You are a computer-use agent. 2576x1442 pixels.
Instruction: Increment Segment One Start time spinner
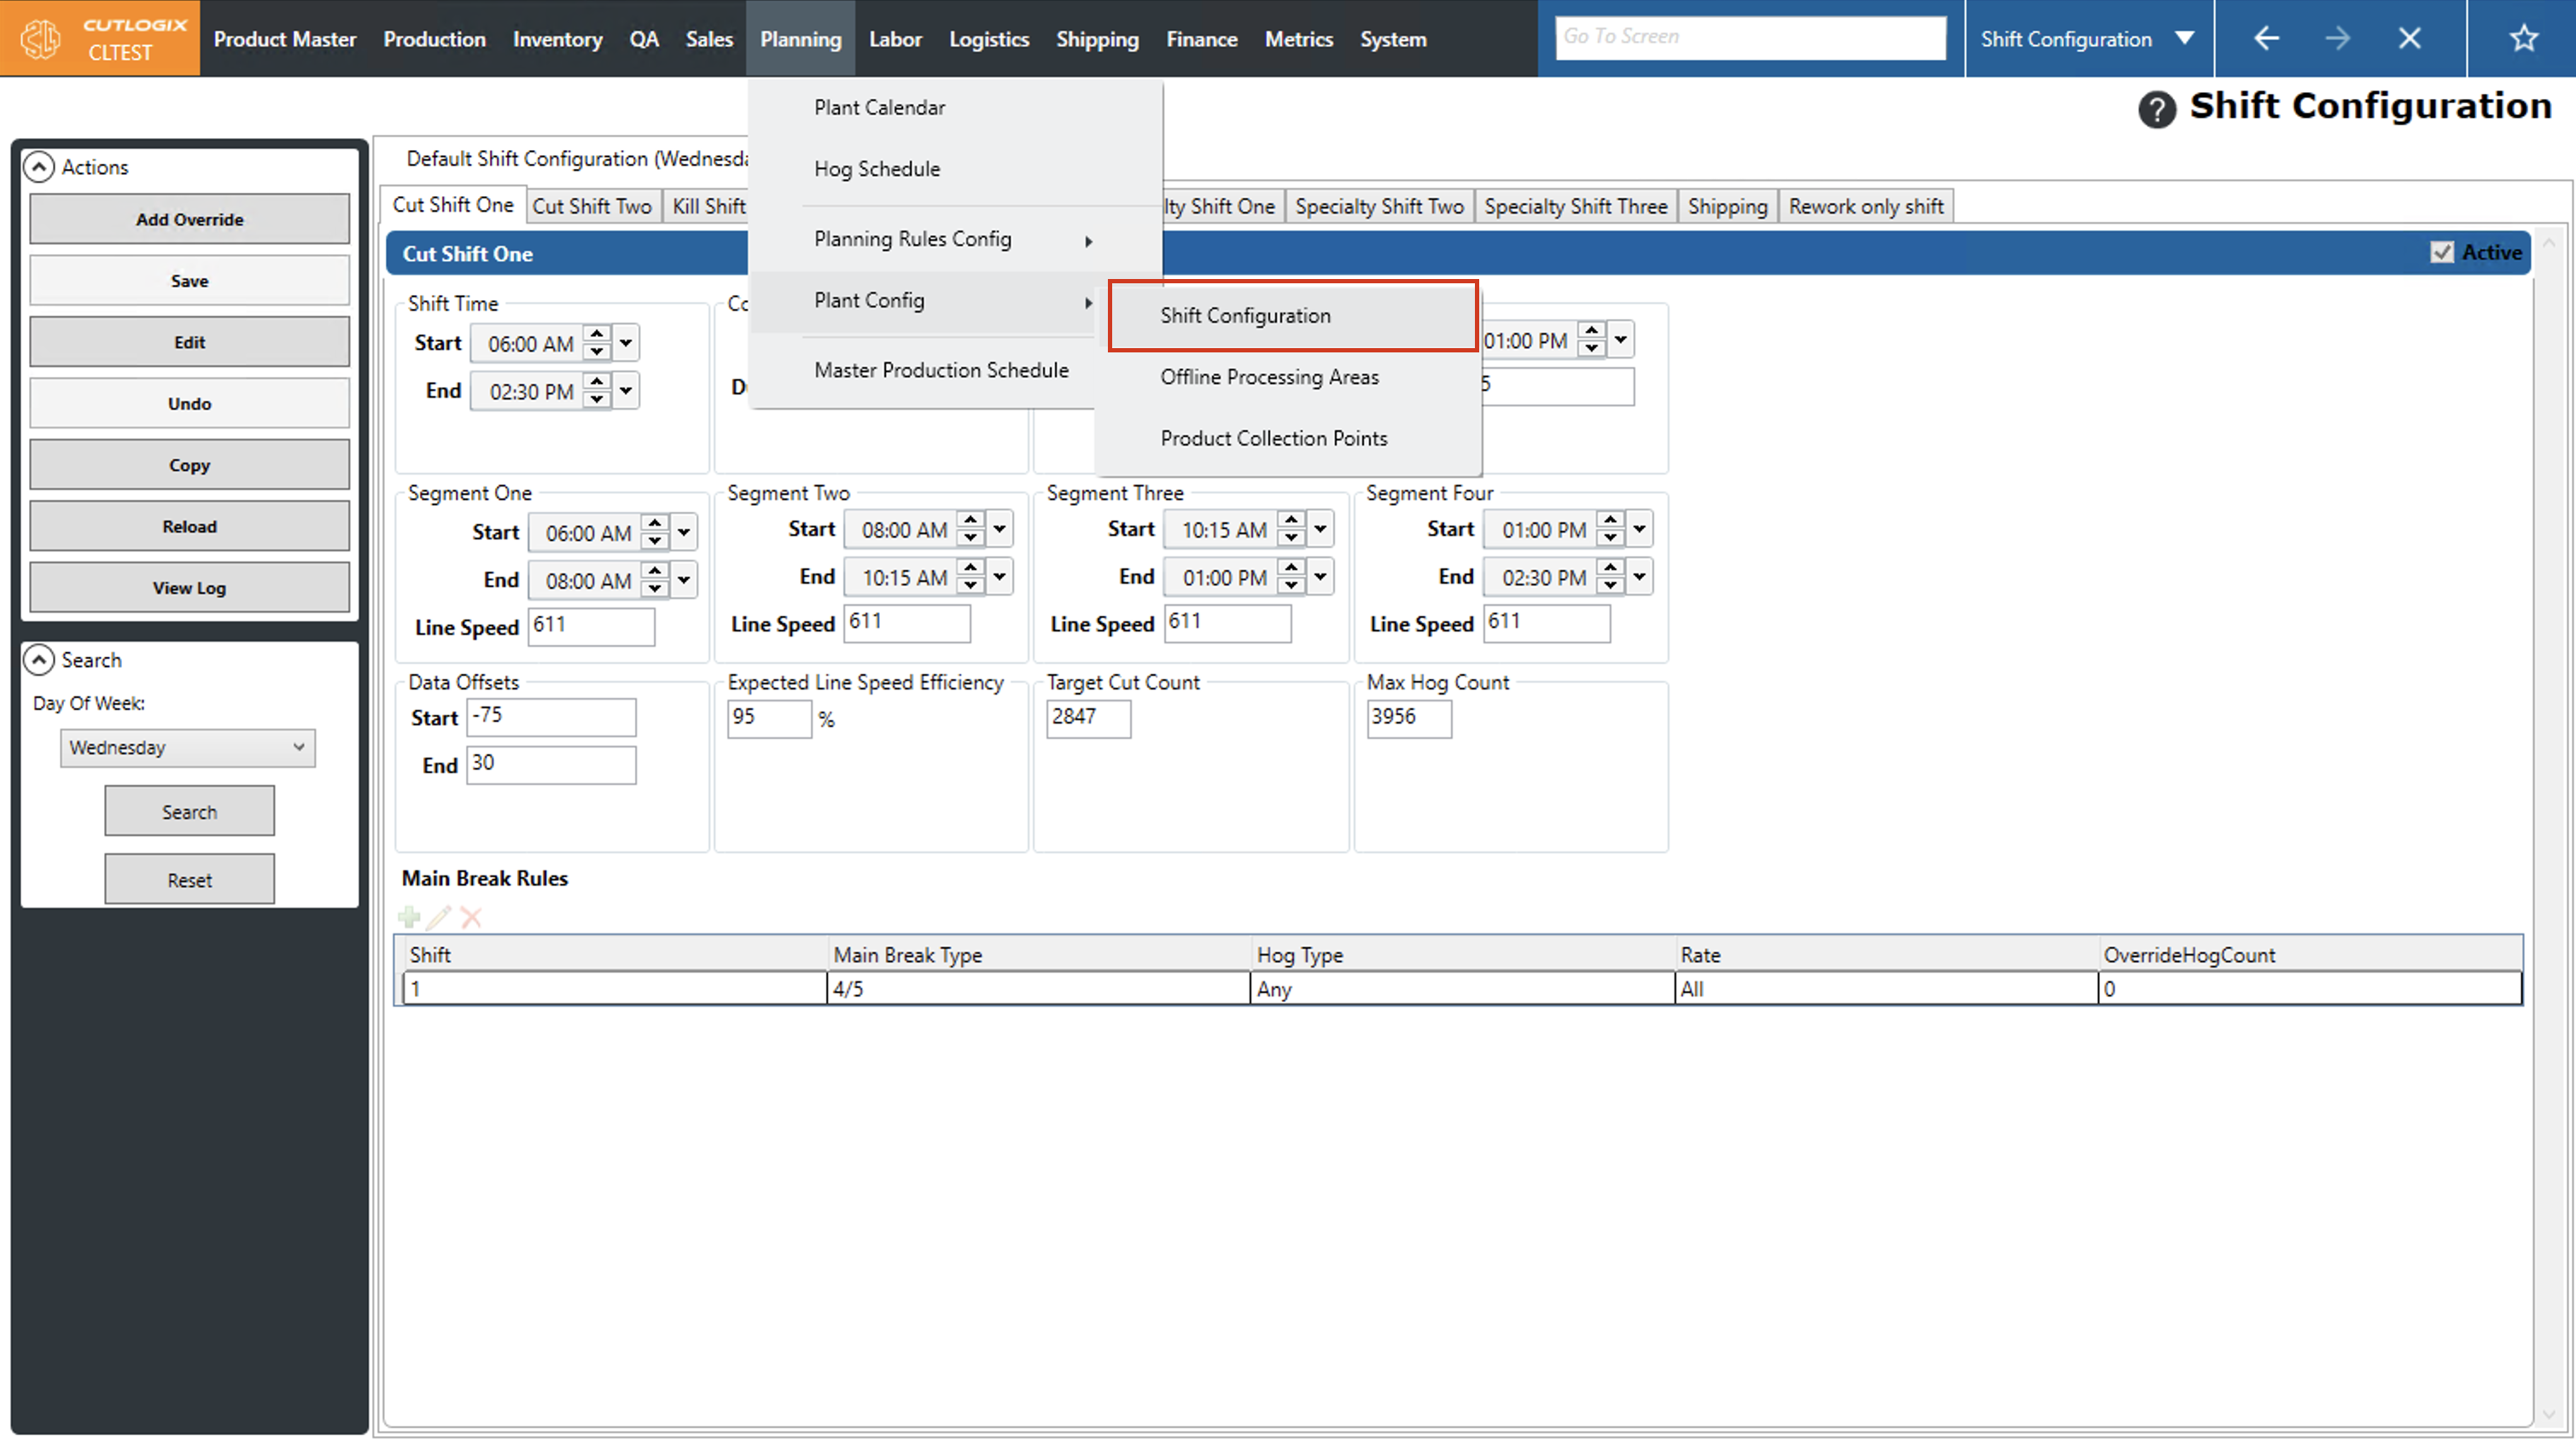(655, 524)
